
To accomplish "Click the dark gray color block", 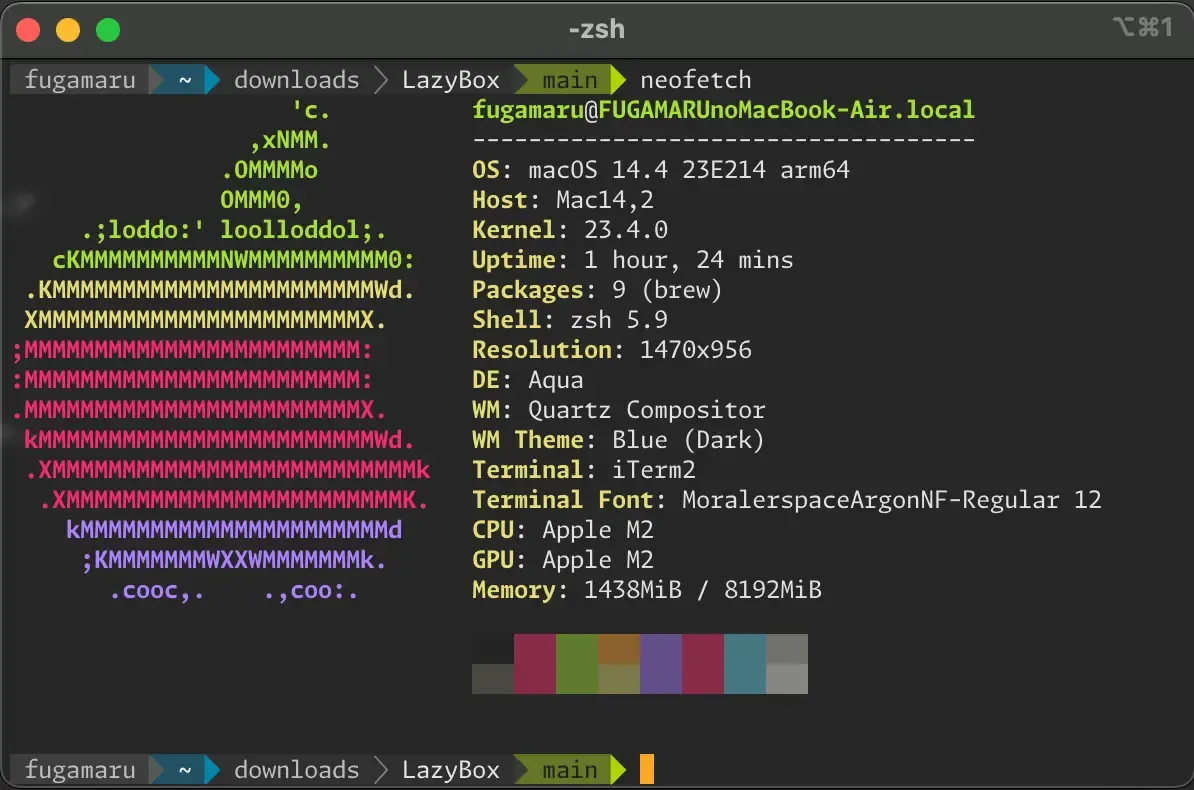I will pyautogui.click(x=493, y=679).
